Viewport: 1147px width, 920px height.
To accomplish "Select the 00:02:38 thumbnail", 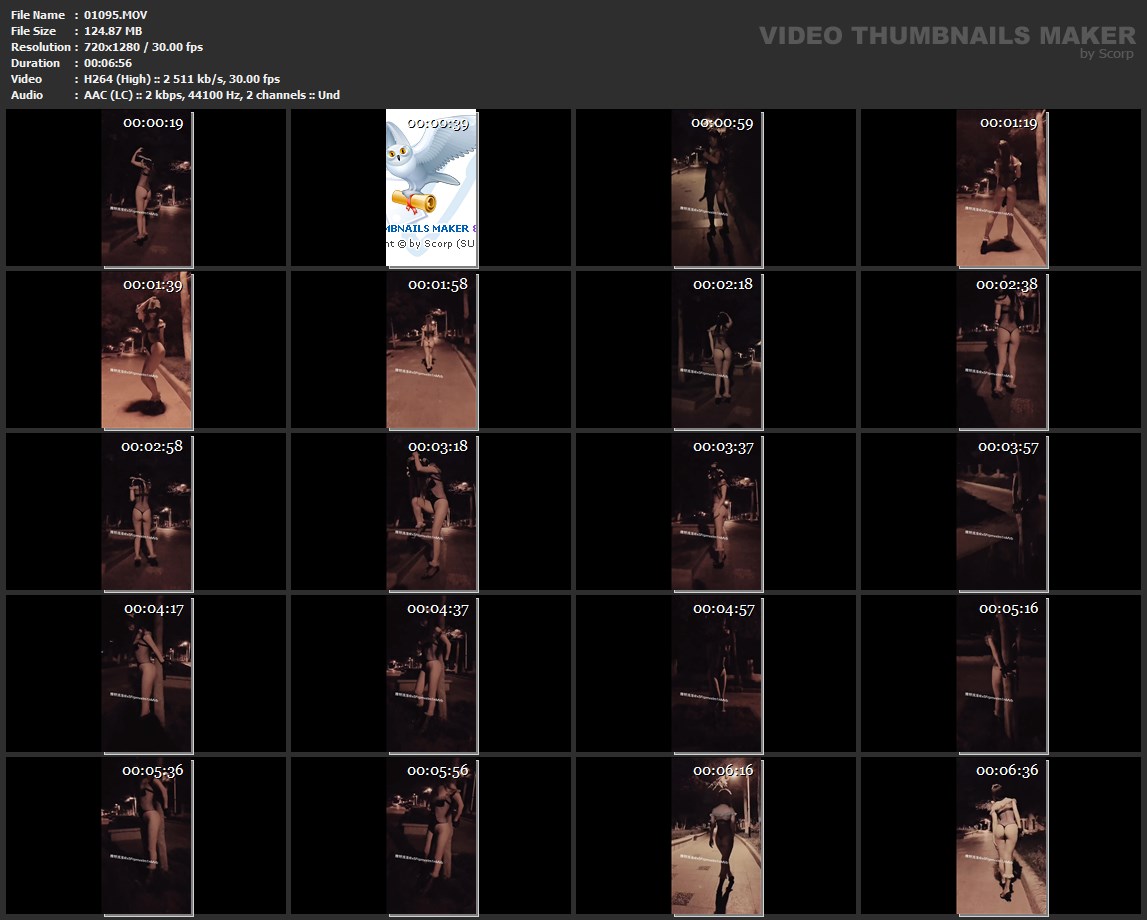I will [x=1001, y=350].
